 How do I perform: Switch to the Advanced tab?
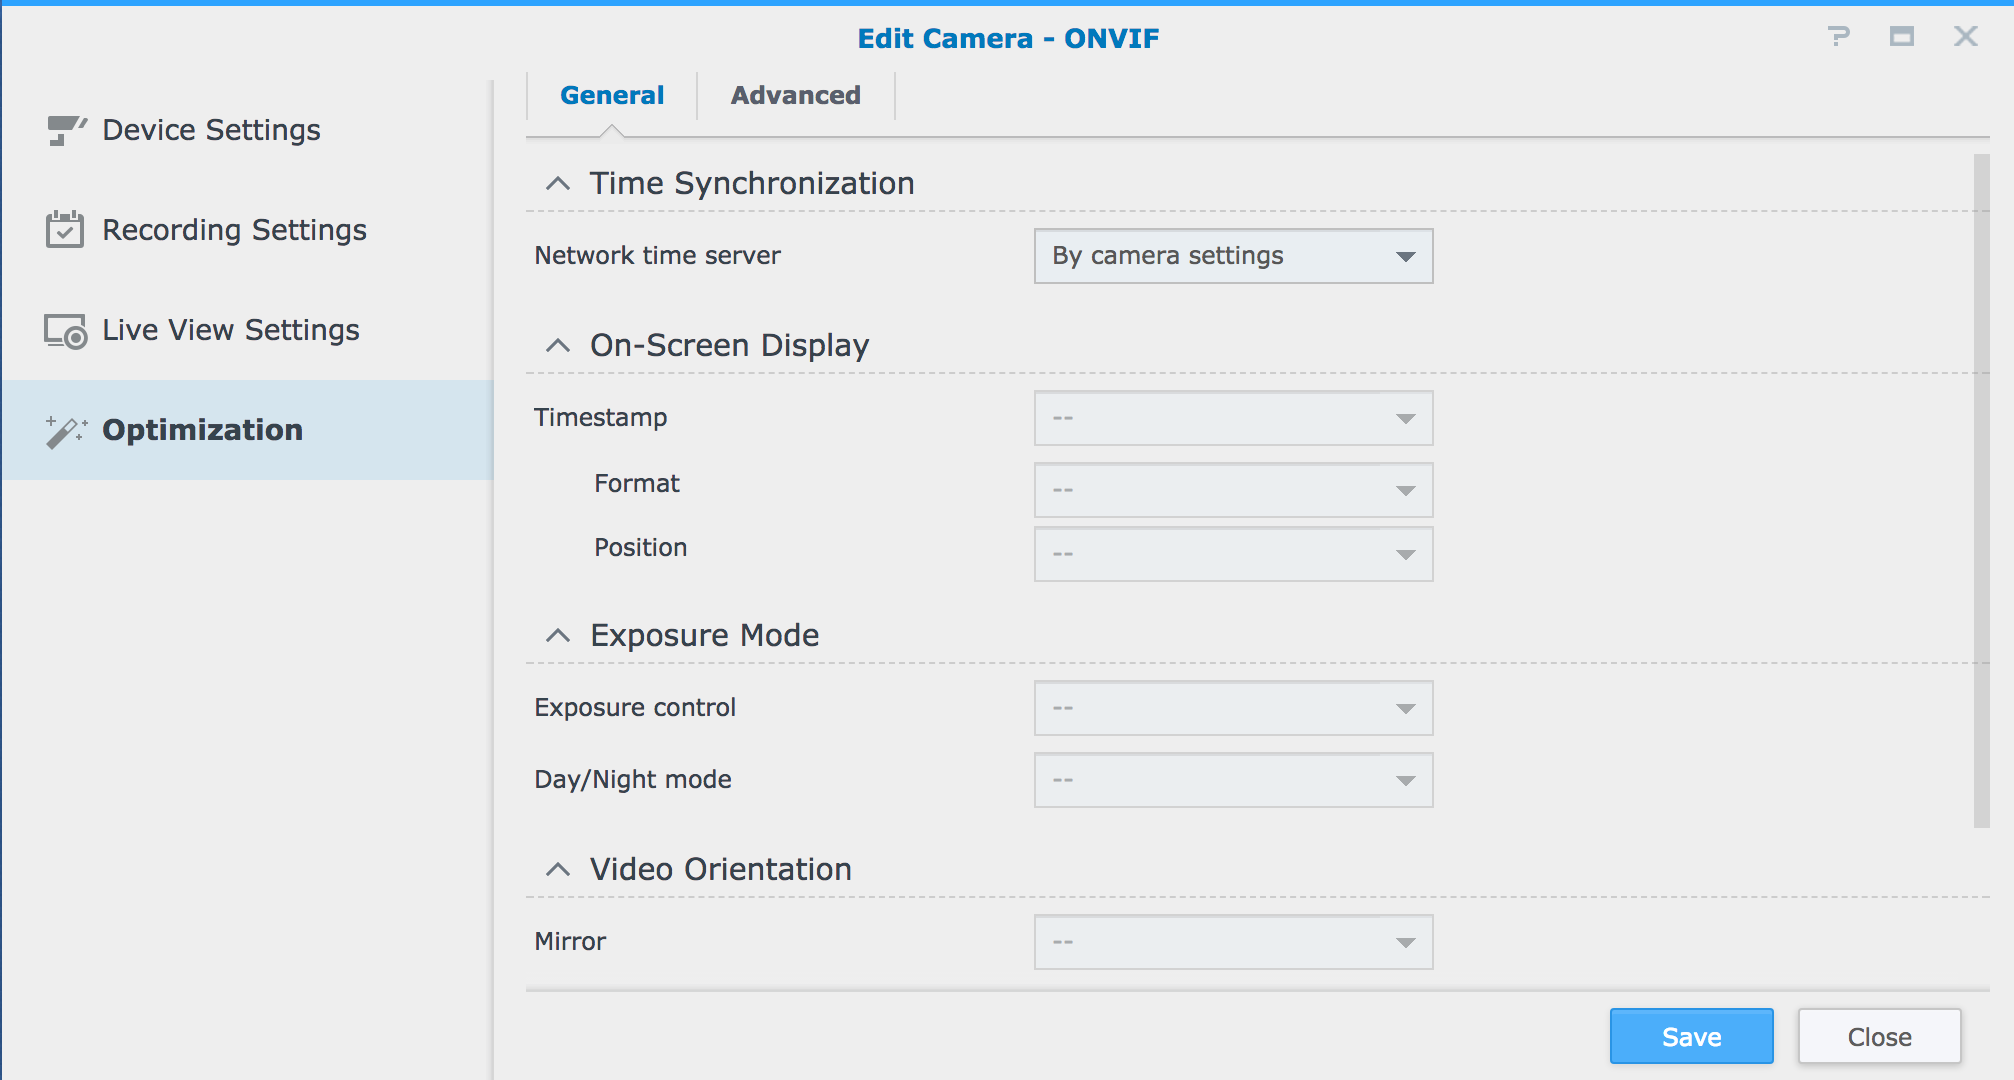pyautogui.click(x=795, y=96)
